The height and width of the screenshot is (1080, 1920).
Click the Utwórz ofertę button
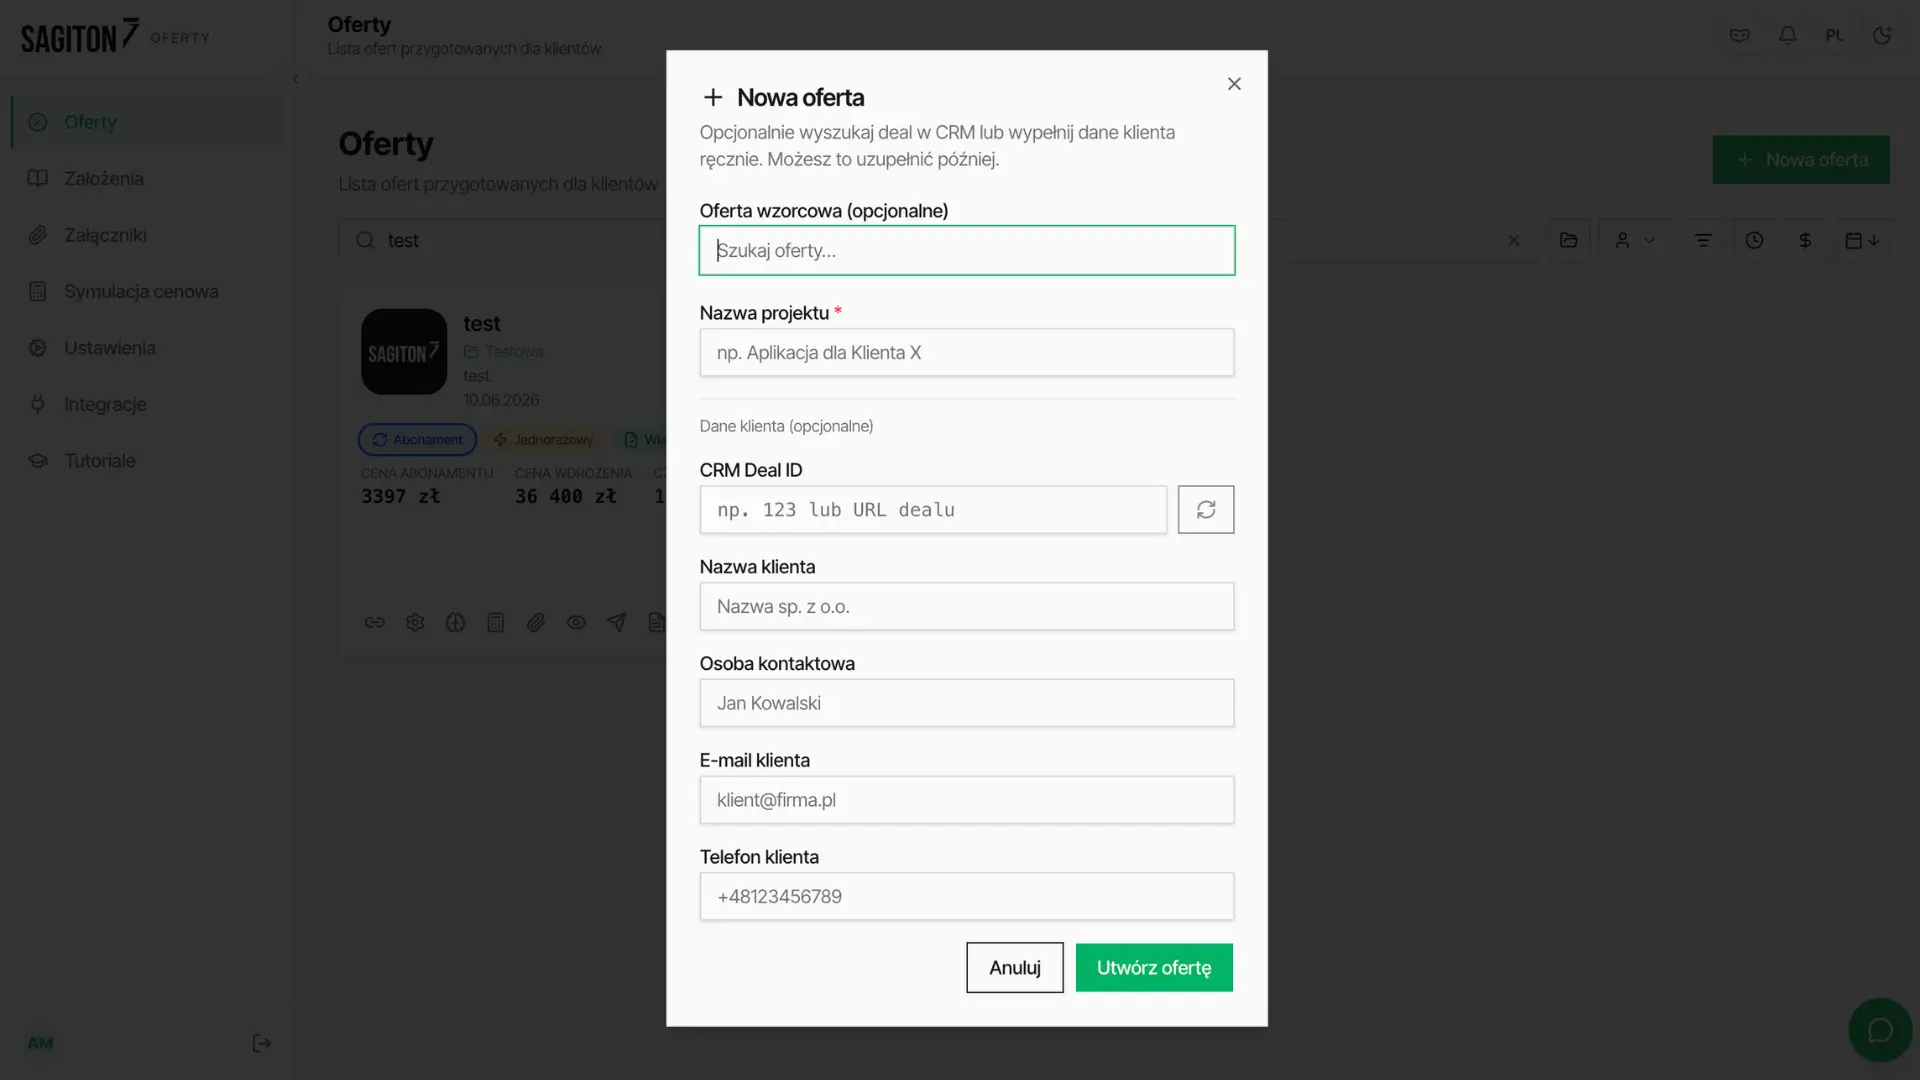click(x=1154, y=968)
